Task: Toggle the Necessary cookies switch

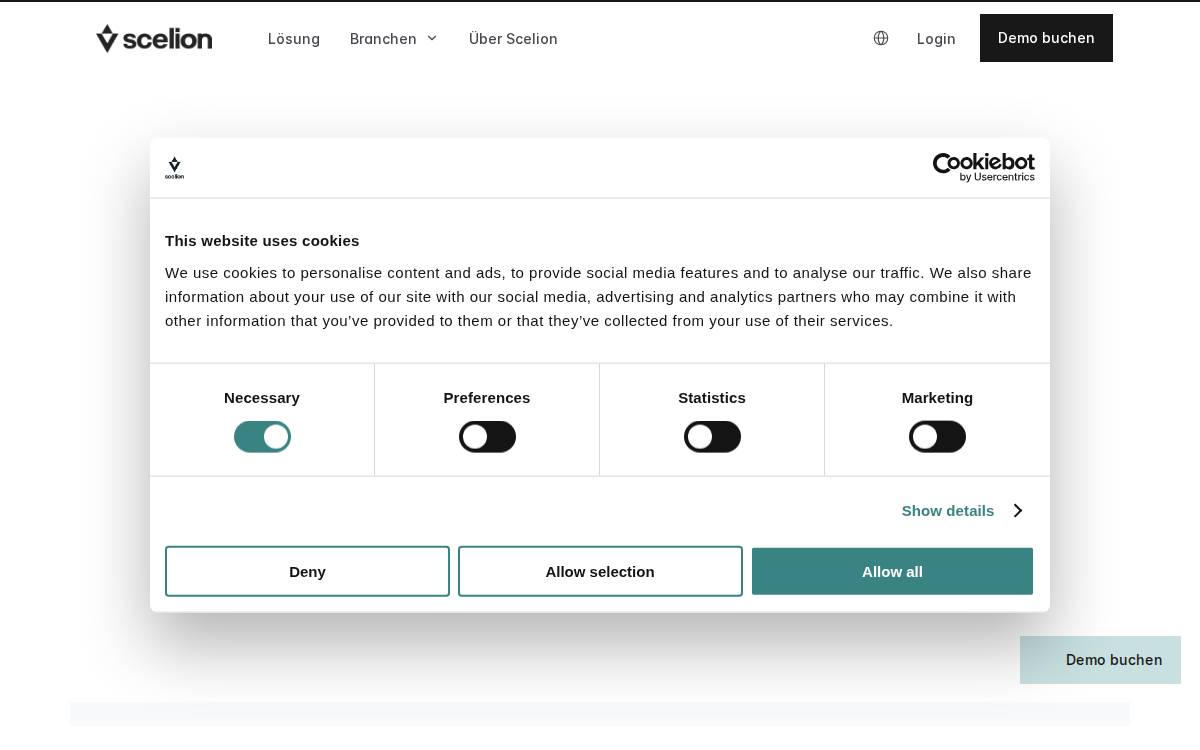Action: [x=262, y=437]
